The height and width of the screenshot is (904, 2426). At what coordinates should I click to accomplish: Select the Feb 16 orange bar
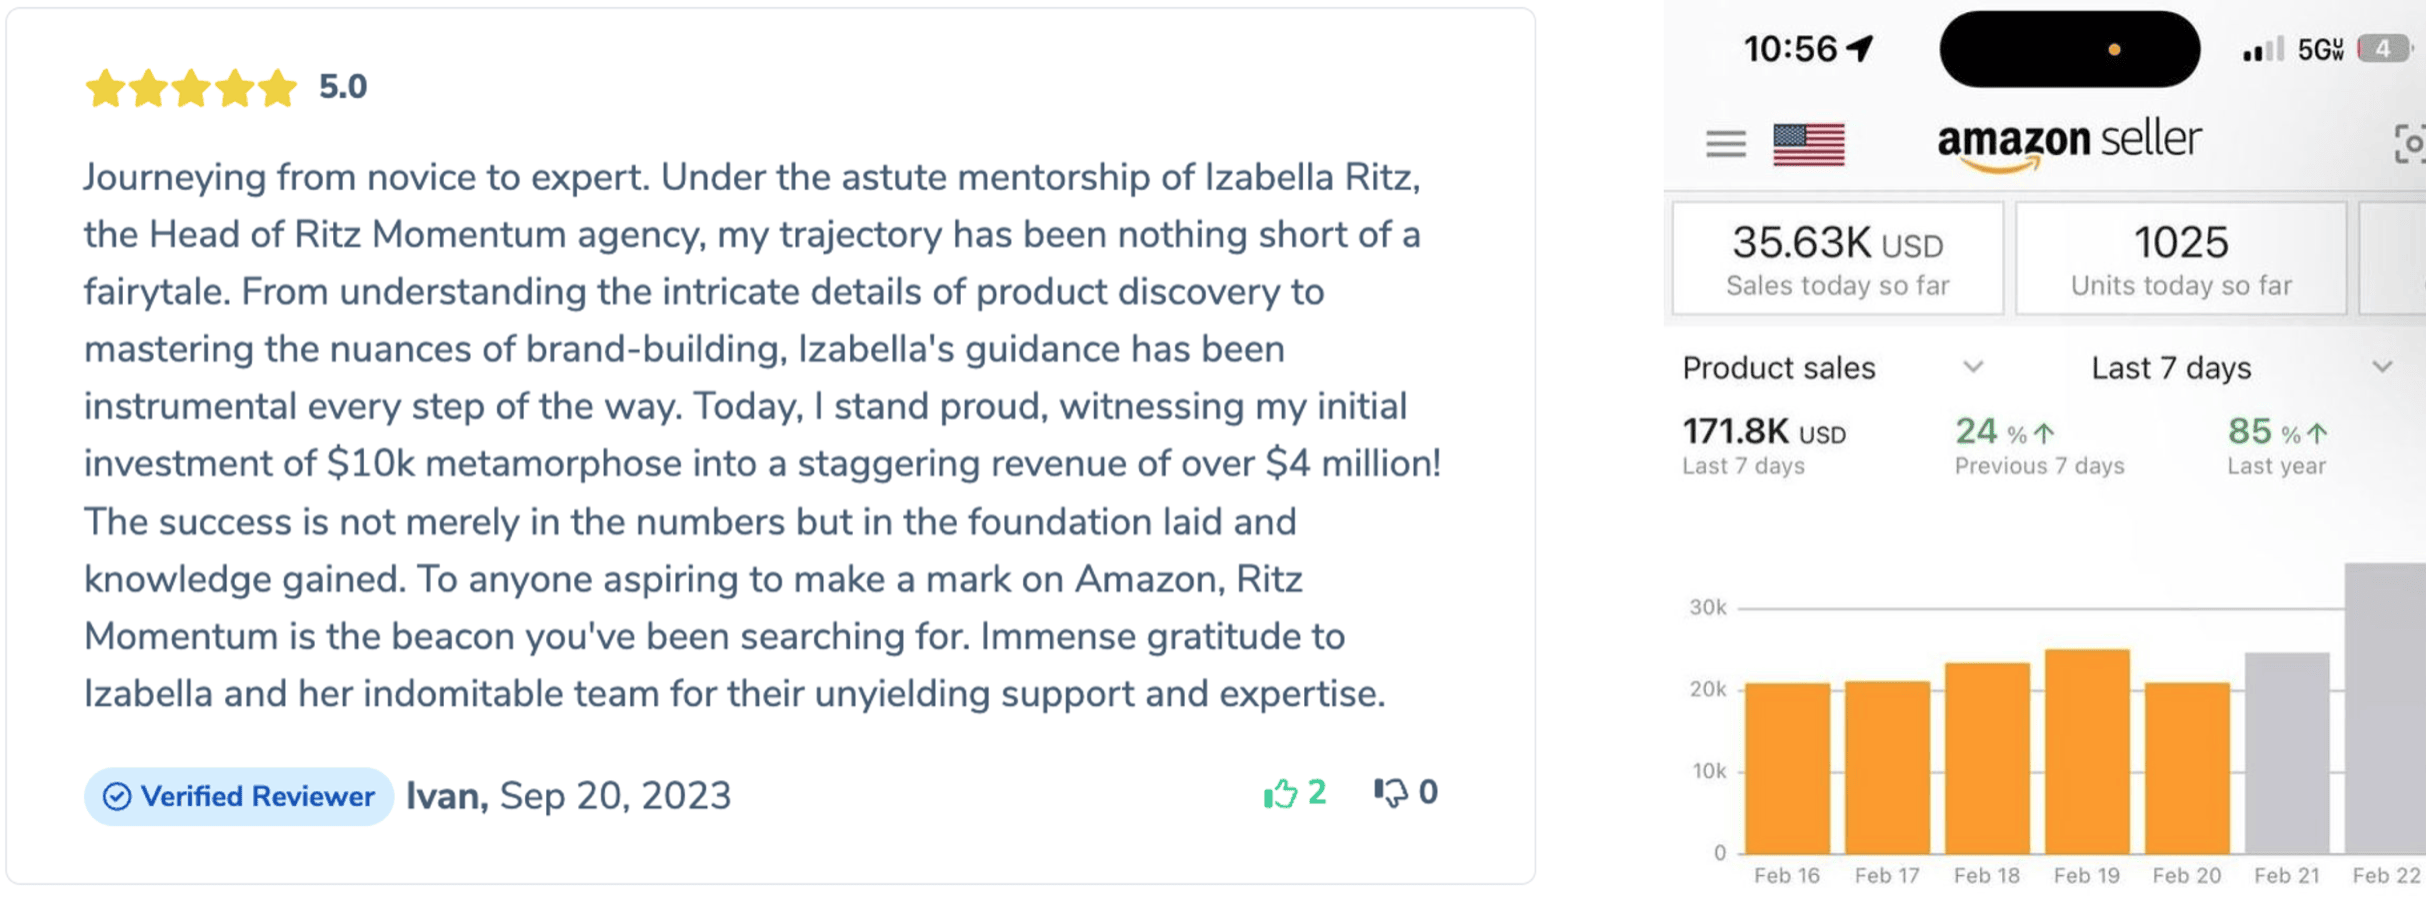(1787, 768)
